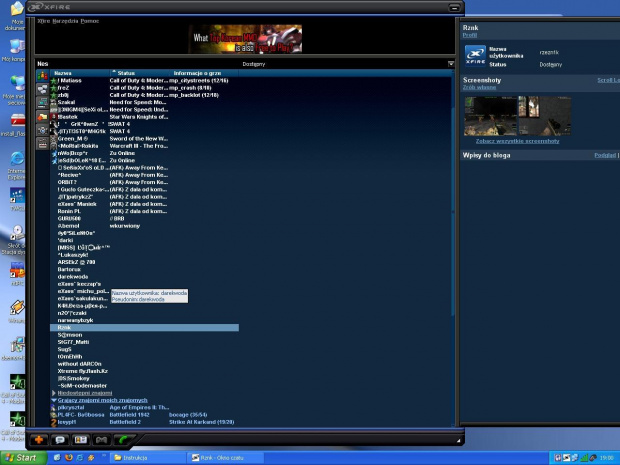The height and width of the screenshot is (465, 620).
Task: Open the Instrukcja taskbar button
Action: point(147,458)
